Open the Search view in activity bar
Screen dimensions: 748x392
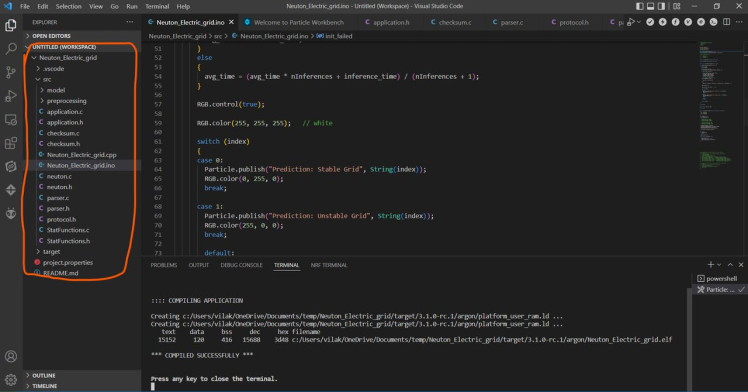tap(10, 49)
